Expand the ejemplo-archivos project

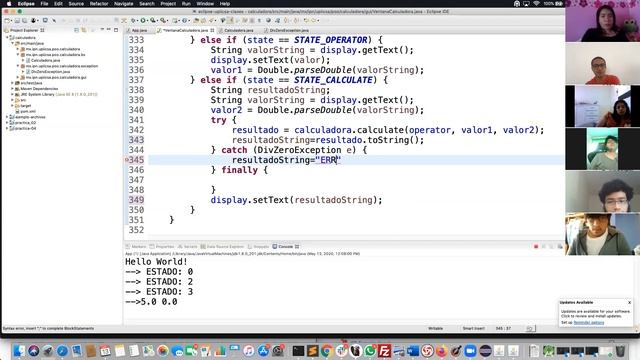pos(7,117)
